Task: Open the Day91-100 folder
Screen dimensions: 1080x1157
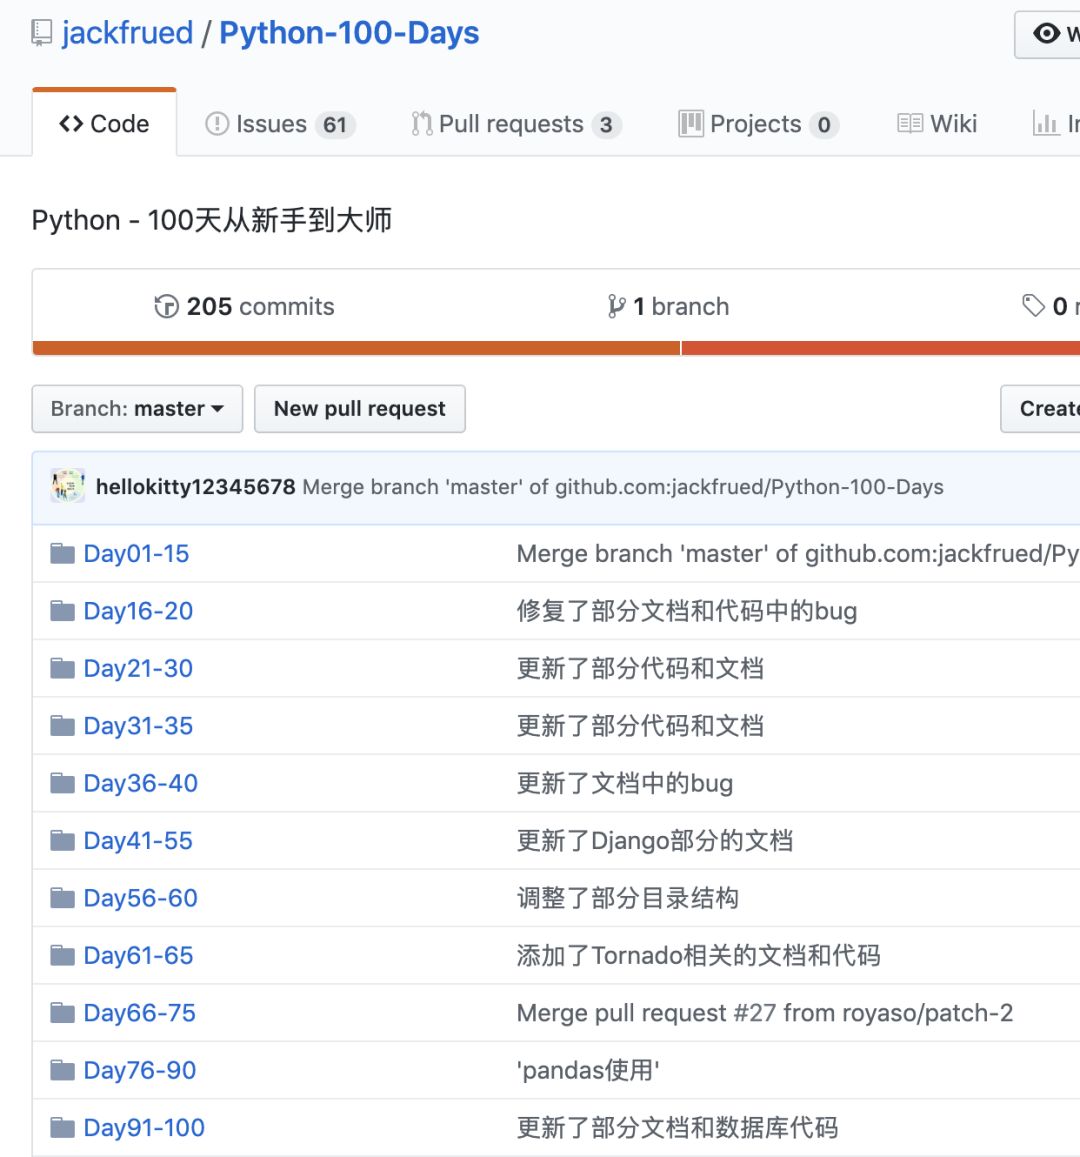Action: tap(144, 1127)
